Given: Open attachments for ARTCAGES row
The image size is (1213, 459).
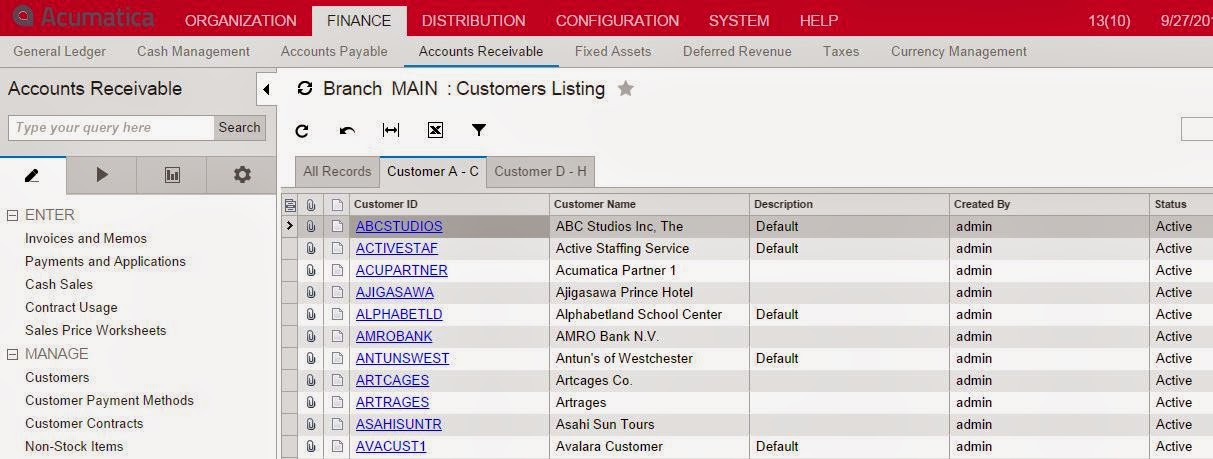Looking at the screenshot, I should pyautogui.click(x=311, y=380).
